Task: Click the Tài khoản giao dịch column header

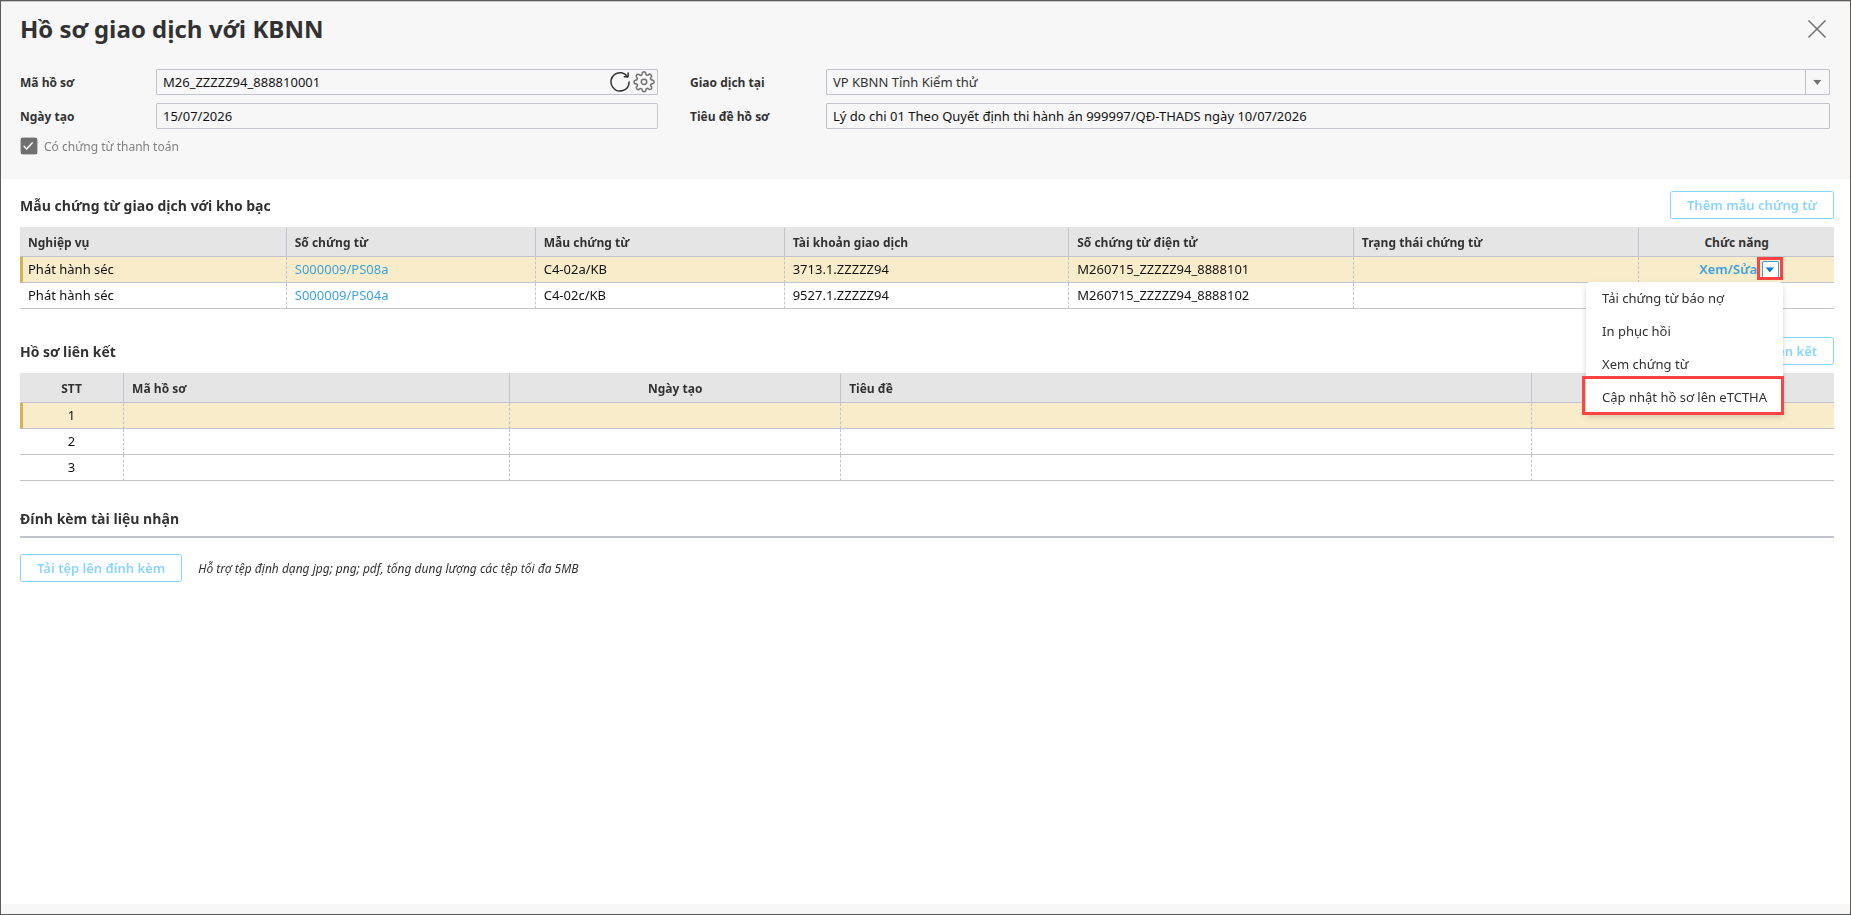Action: click(x=926, y=242)
